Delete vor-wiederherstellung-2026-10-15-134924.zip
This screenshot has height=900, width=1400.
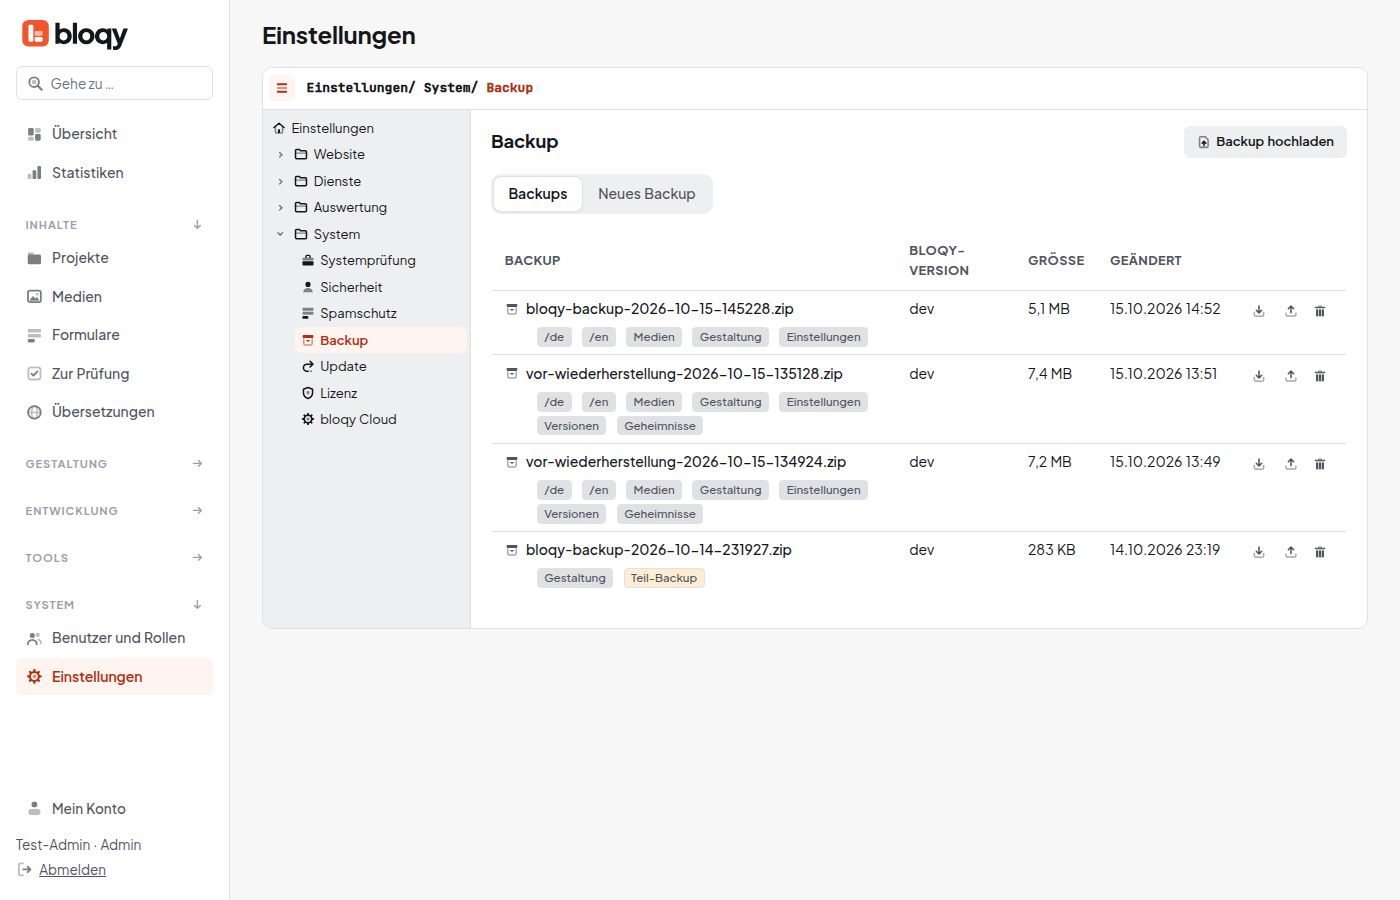pos(1320,464)
